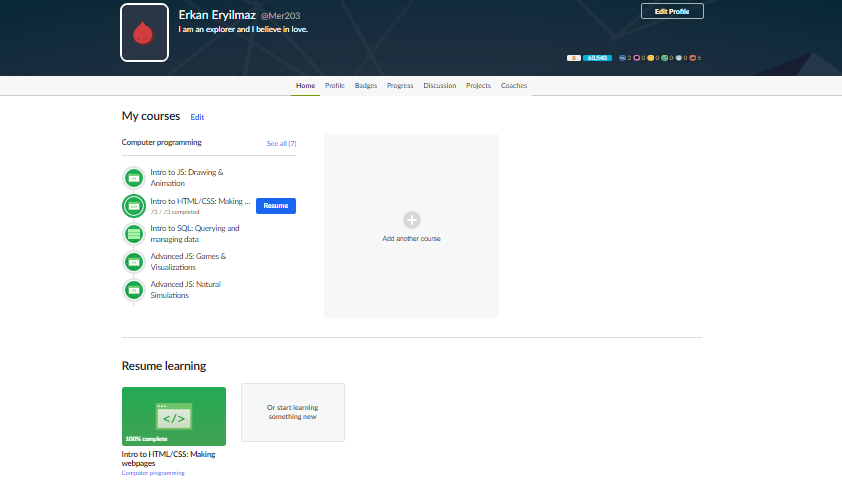Image resolution: width=842 pixels, height=504 pixels.
Task: Click the Edit link beside My courses
Action: (x=197, y=117)
